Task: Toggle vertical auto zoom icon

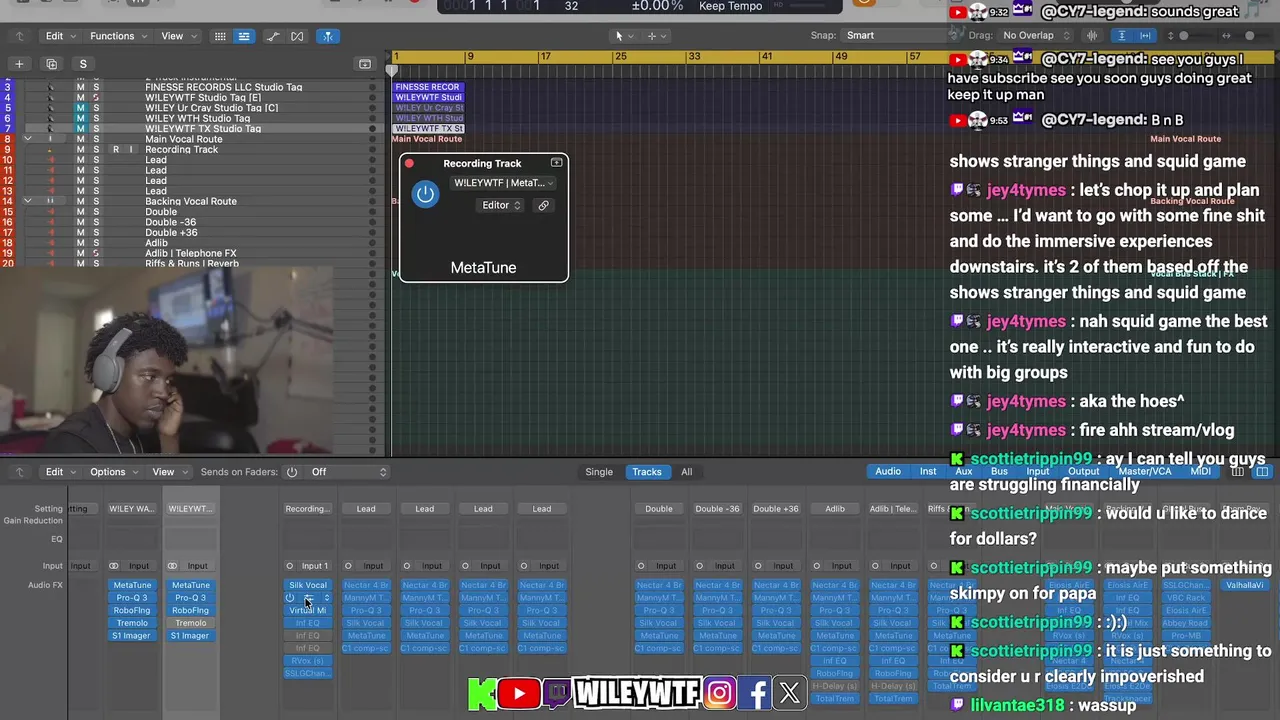Action: (x=1121, y=36)
